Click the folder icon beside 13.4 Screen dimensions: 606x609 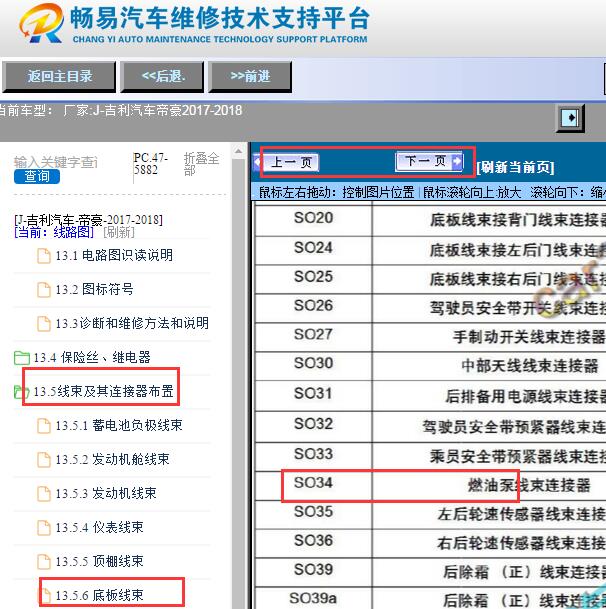point(22,358)
